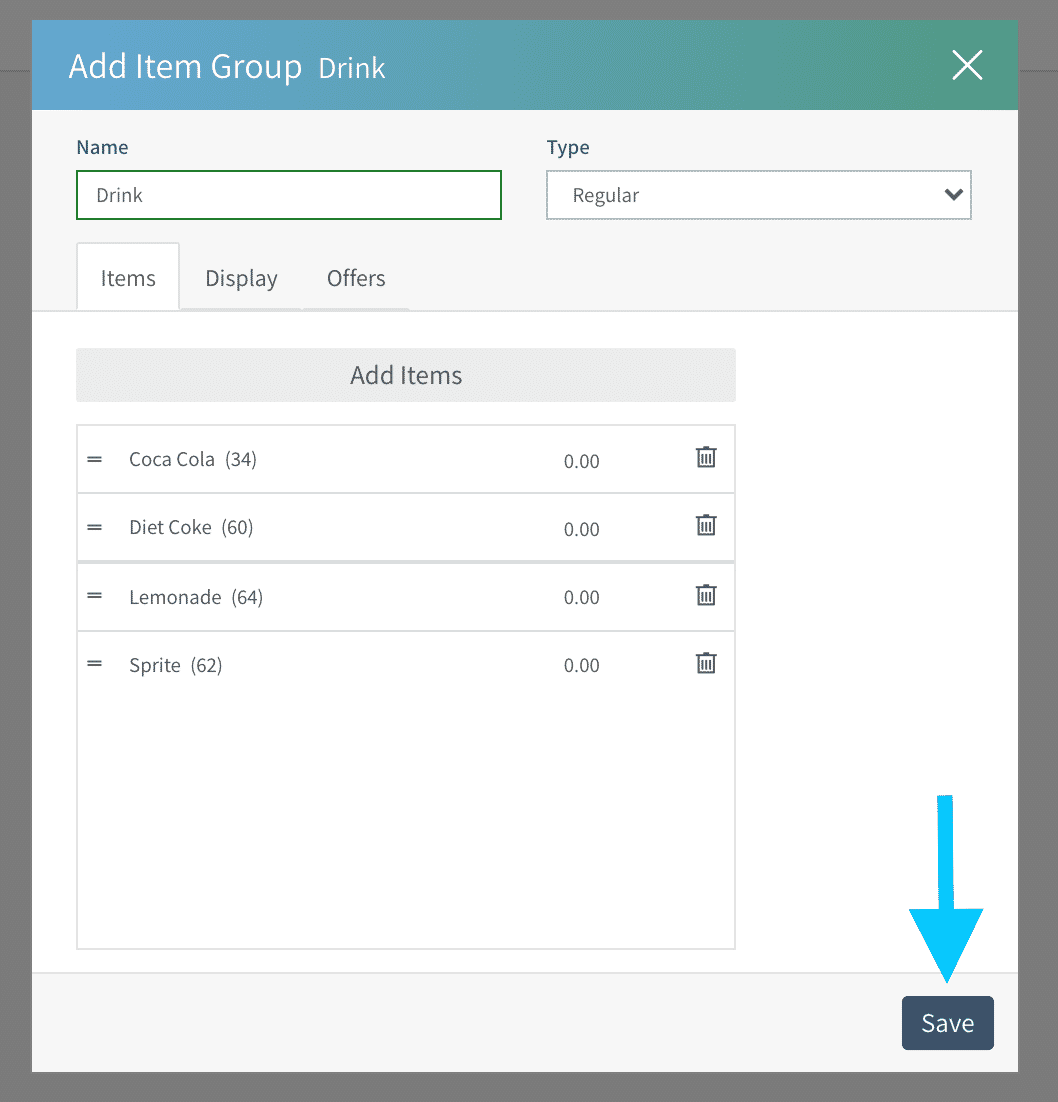Click the Coca Cola price value 0.00

[581, 462]
